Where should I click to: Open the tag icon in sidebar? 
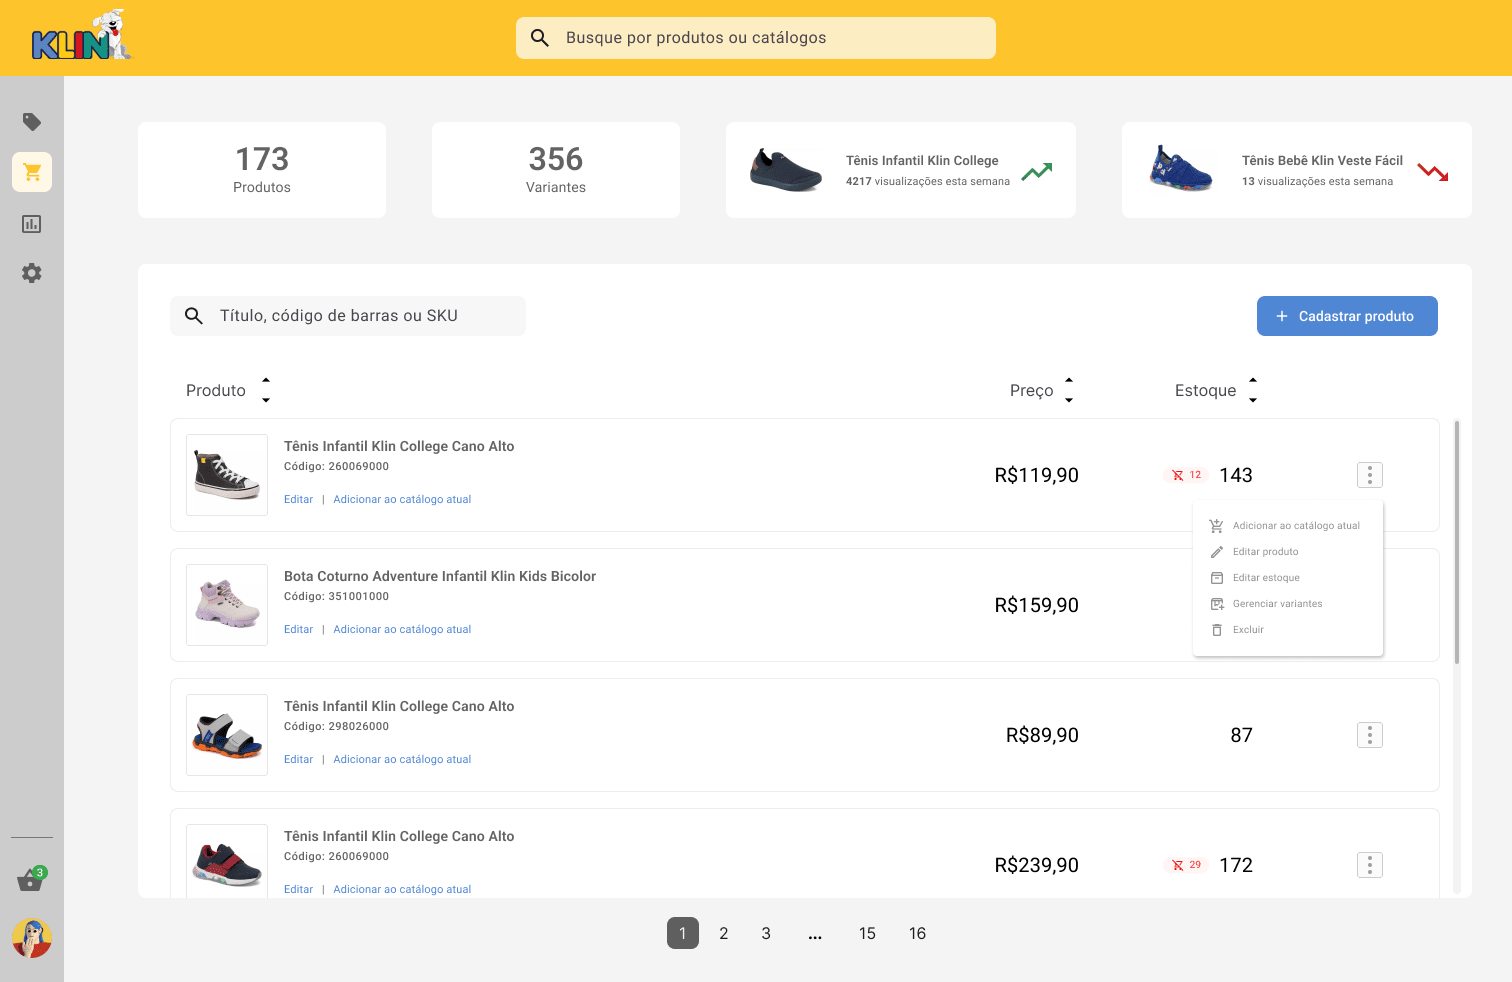[x=32, y=122]
